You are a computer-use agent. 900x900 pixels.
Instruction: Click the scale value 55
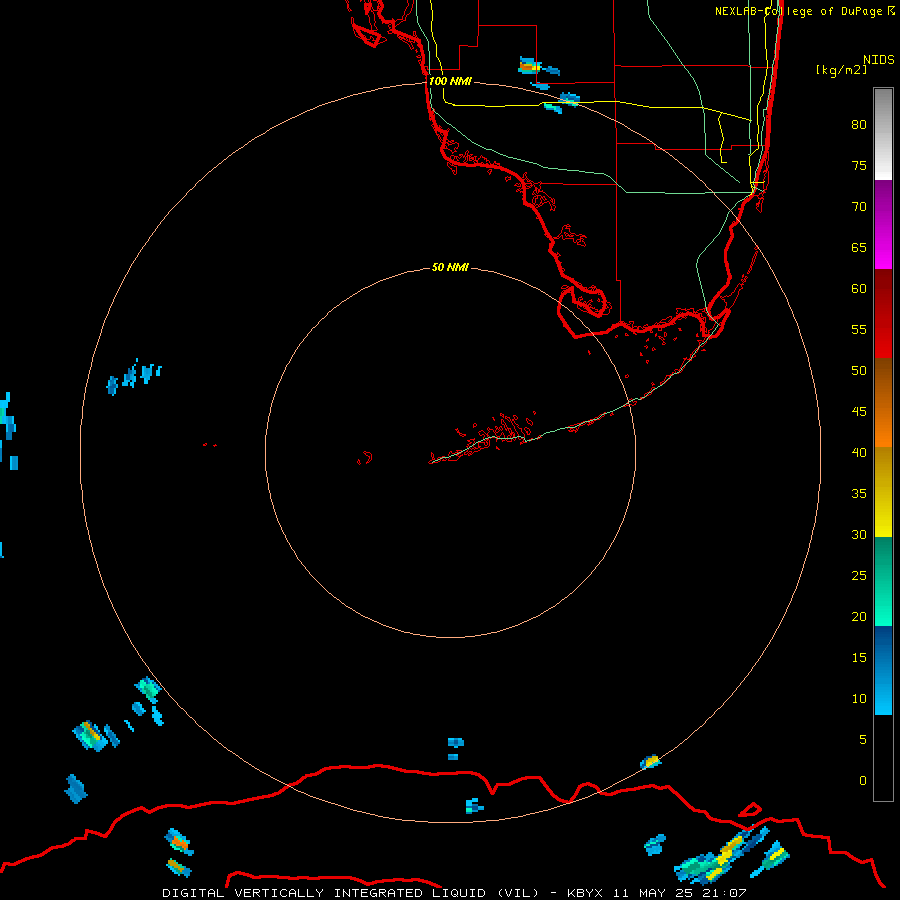pyautogui.click(x=859, y=329)
